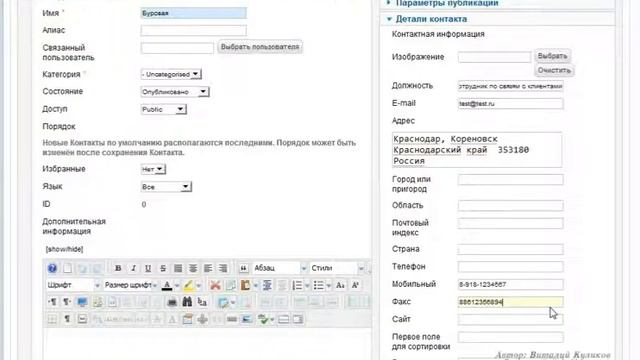Apply superscript formatting
This screenshot has width=640, height=360.
[x=355, y=285]
